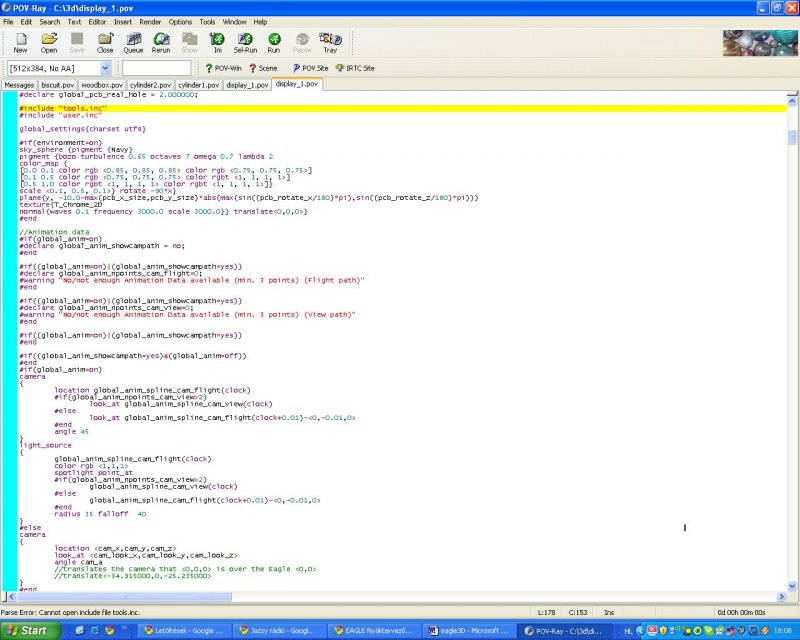Switch to the cylinder2.pov tab

(150, 85)
